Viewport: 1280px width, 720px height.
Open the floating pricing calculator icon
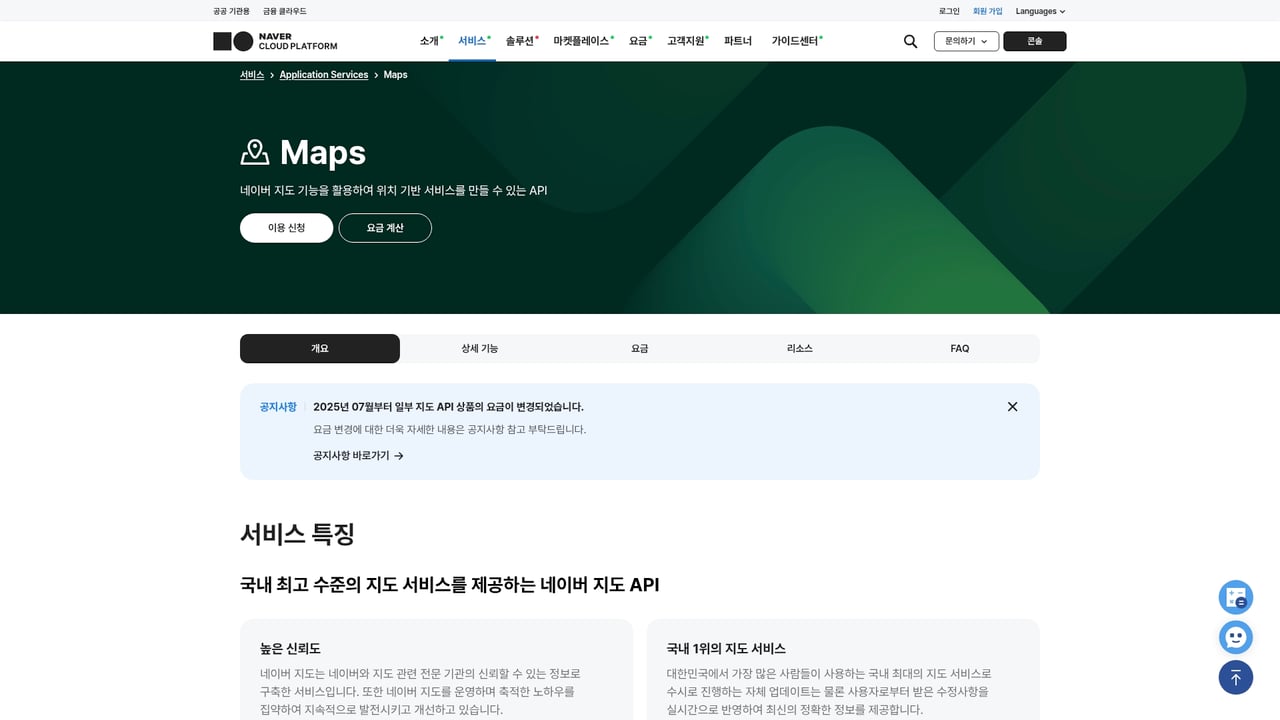click(x=1235, y=597)
